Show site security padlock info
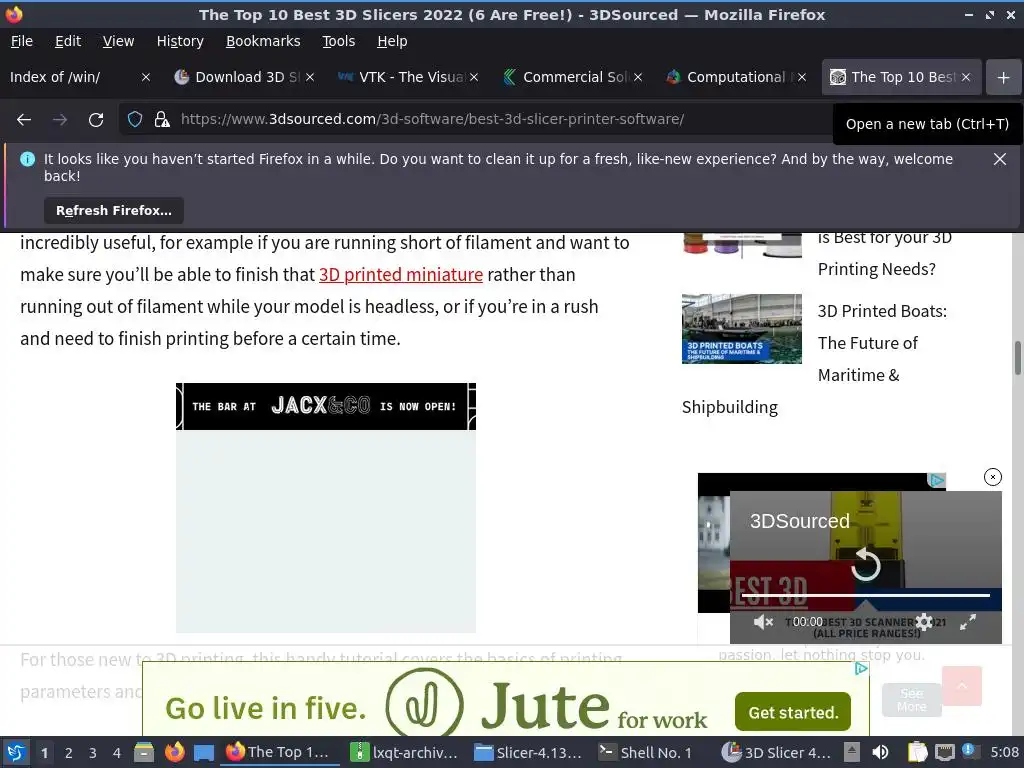The height and width of the screenshot is (768, 1024). pos(162,120)
